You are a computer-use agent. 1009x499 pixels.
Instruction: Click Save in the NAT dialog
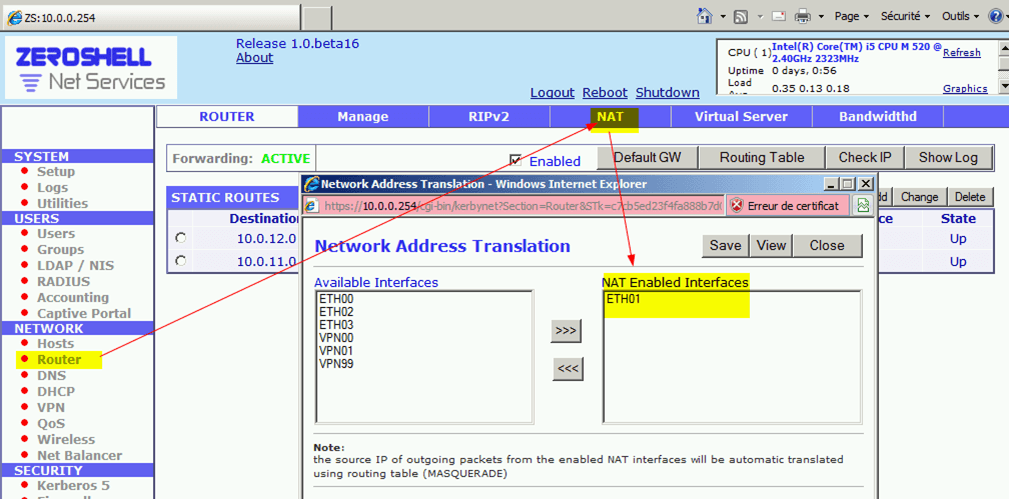725,245
